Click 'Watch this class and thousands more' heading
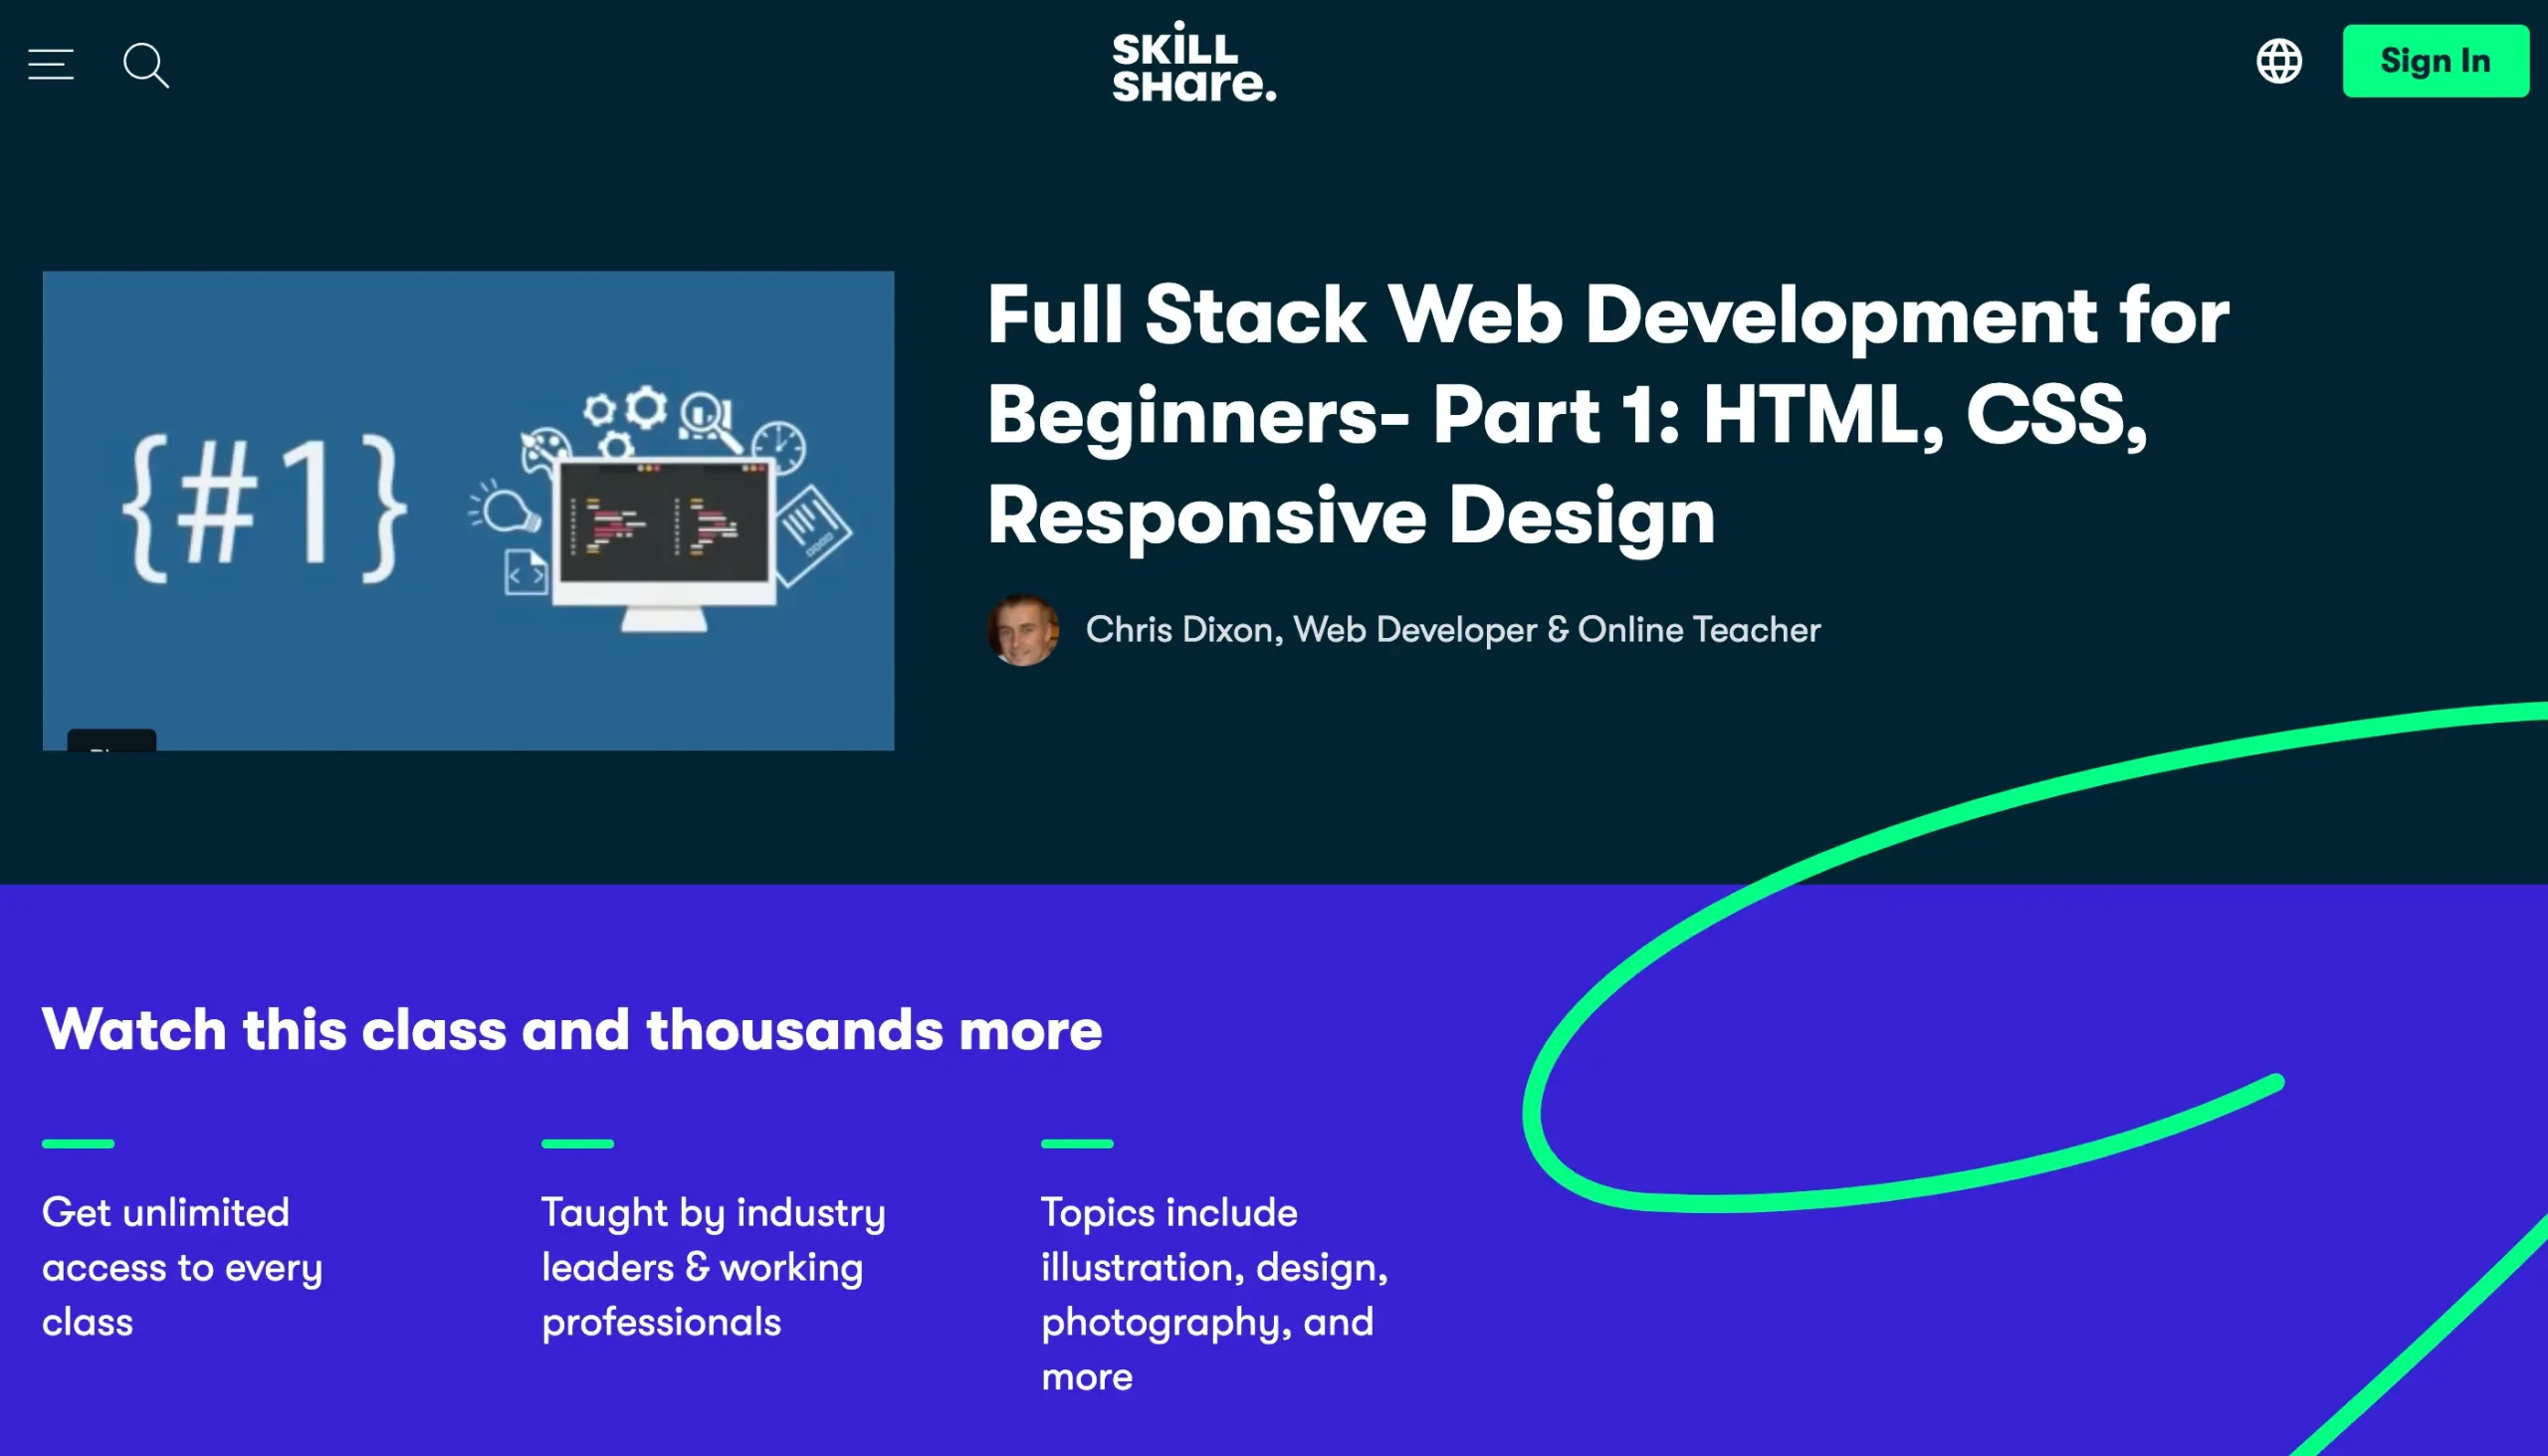Image resolution: width=2548 pixels, height=1456 pixels. 571,1030
